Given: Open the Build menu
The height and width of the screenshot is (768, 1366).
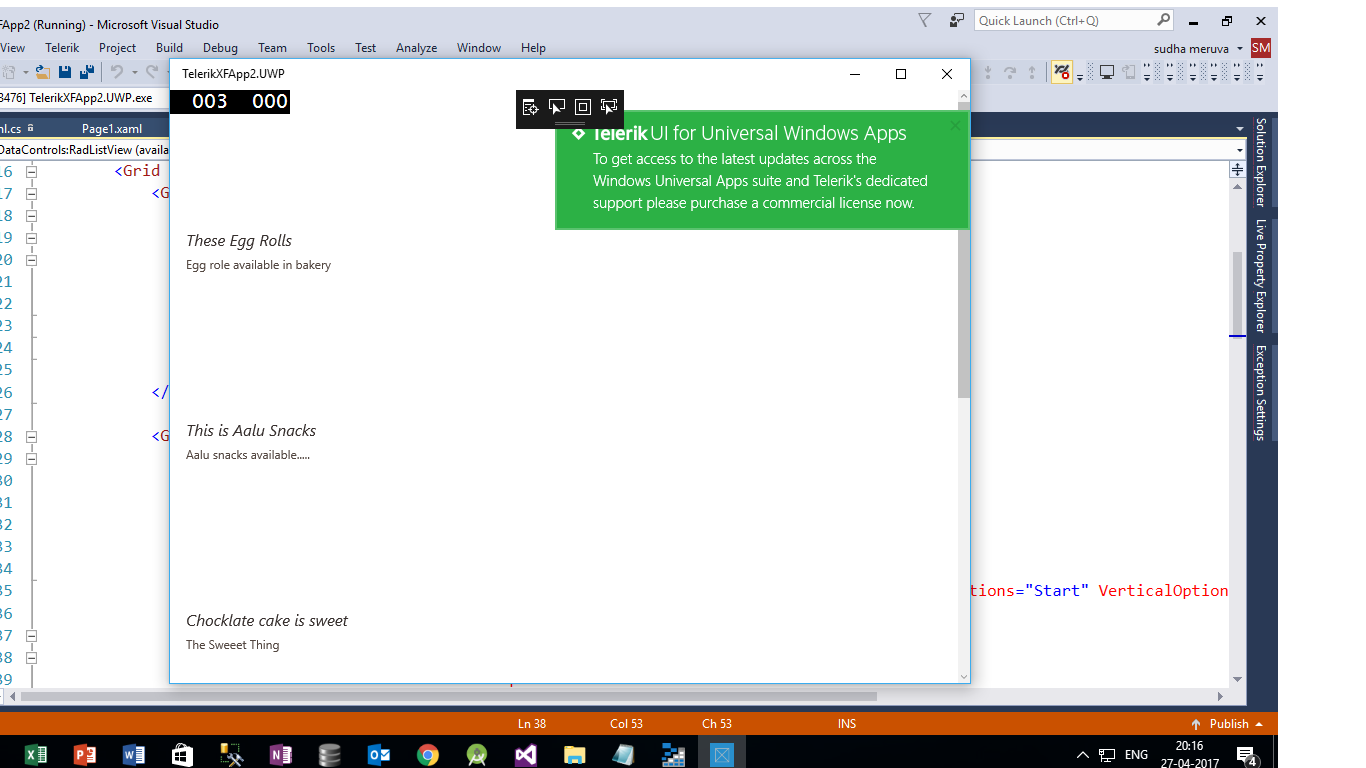Looking at the screenshot, I should click(x=169, y=48).
